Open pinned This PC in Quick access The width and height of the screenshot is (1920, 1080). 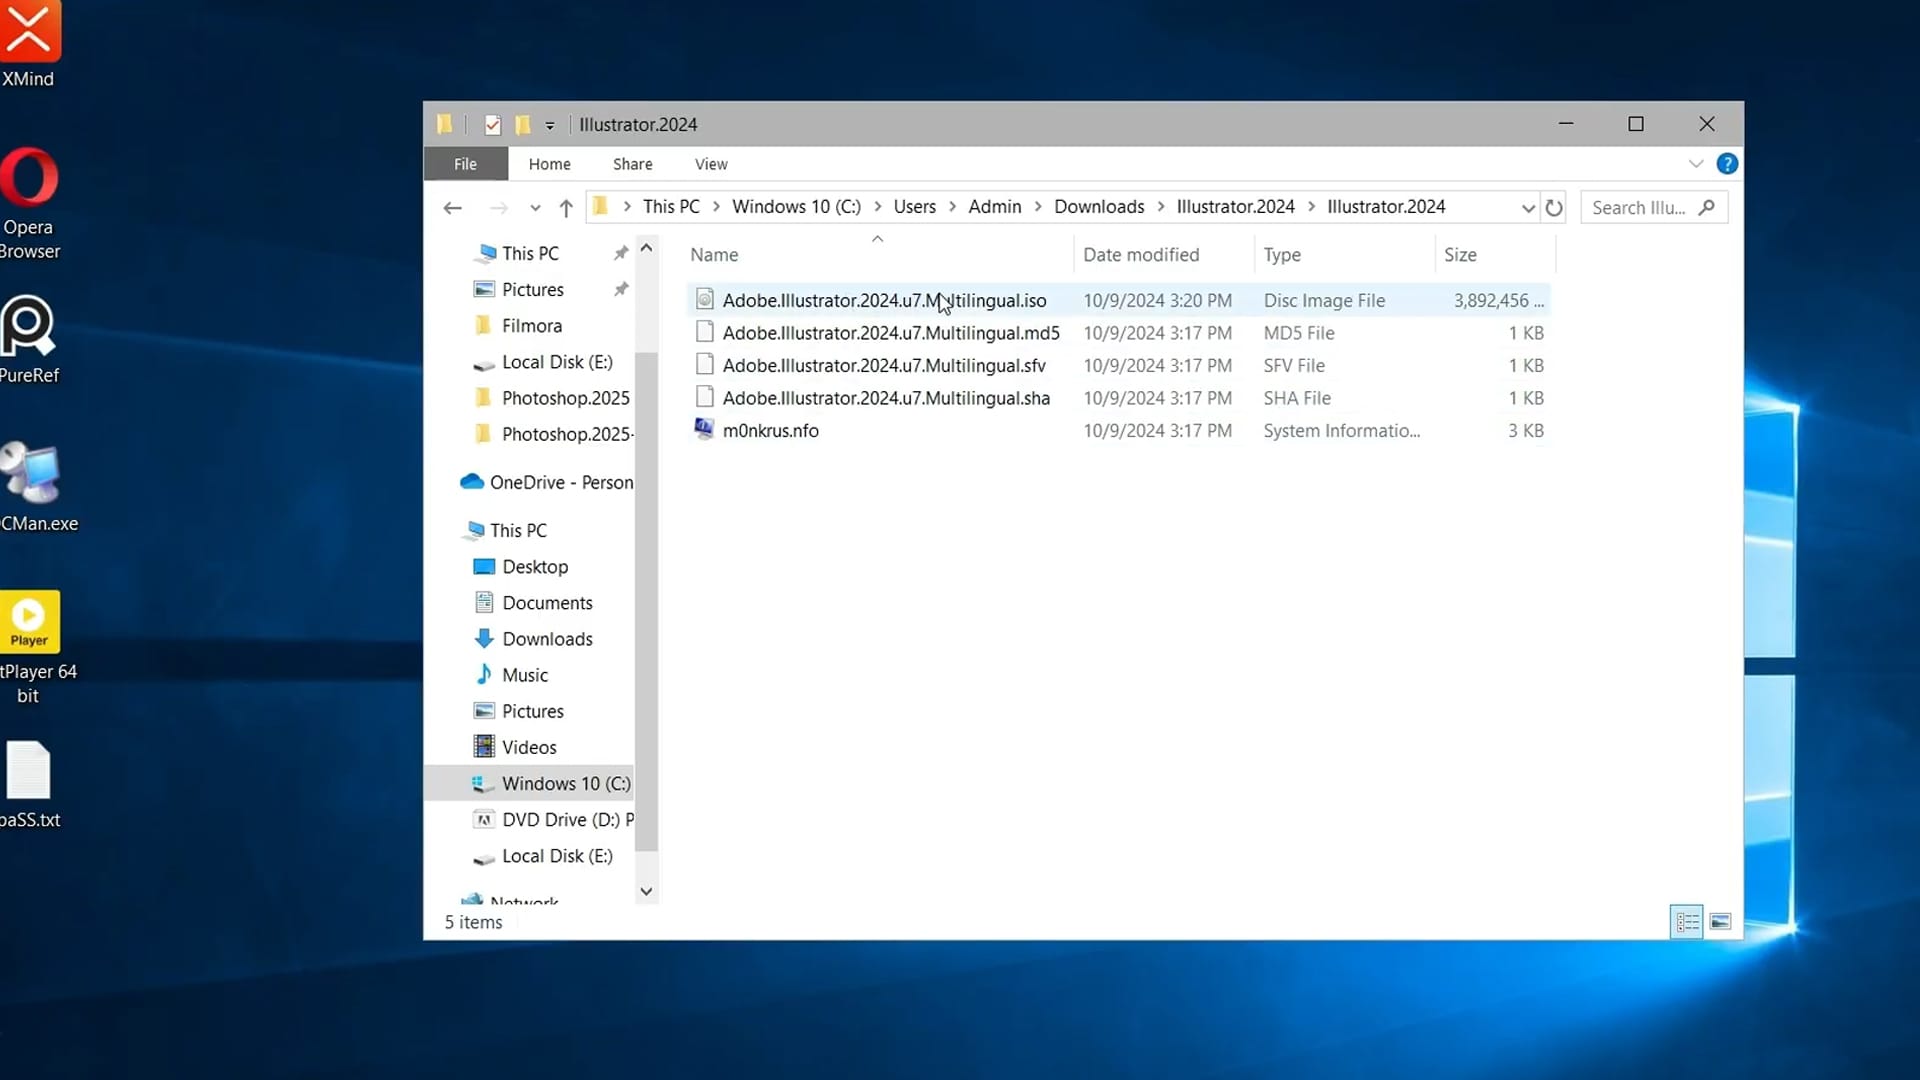530,254
